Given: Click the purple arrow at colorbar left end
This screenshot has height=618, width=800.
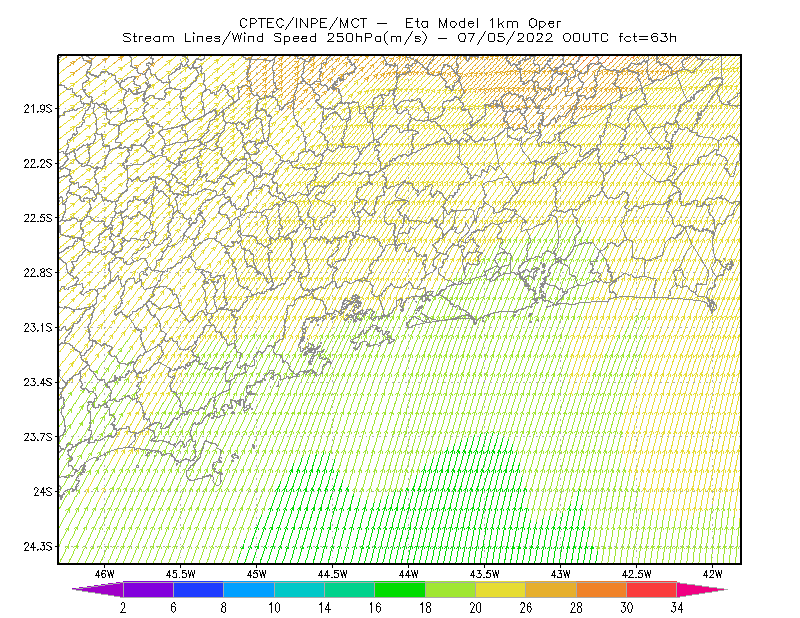Looking at the screenshot, I should click(x=98, y=589).
